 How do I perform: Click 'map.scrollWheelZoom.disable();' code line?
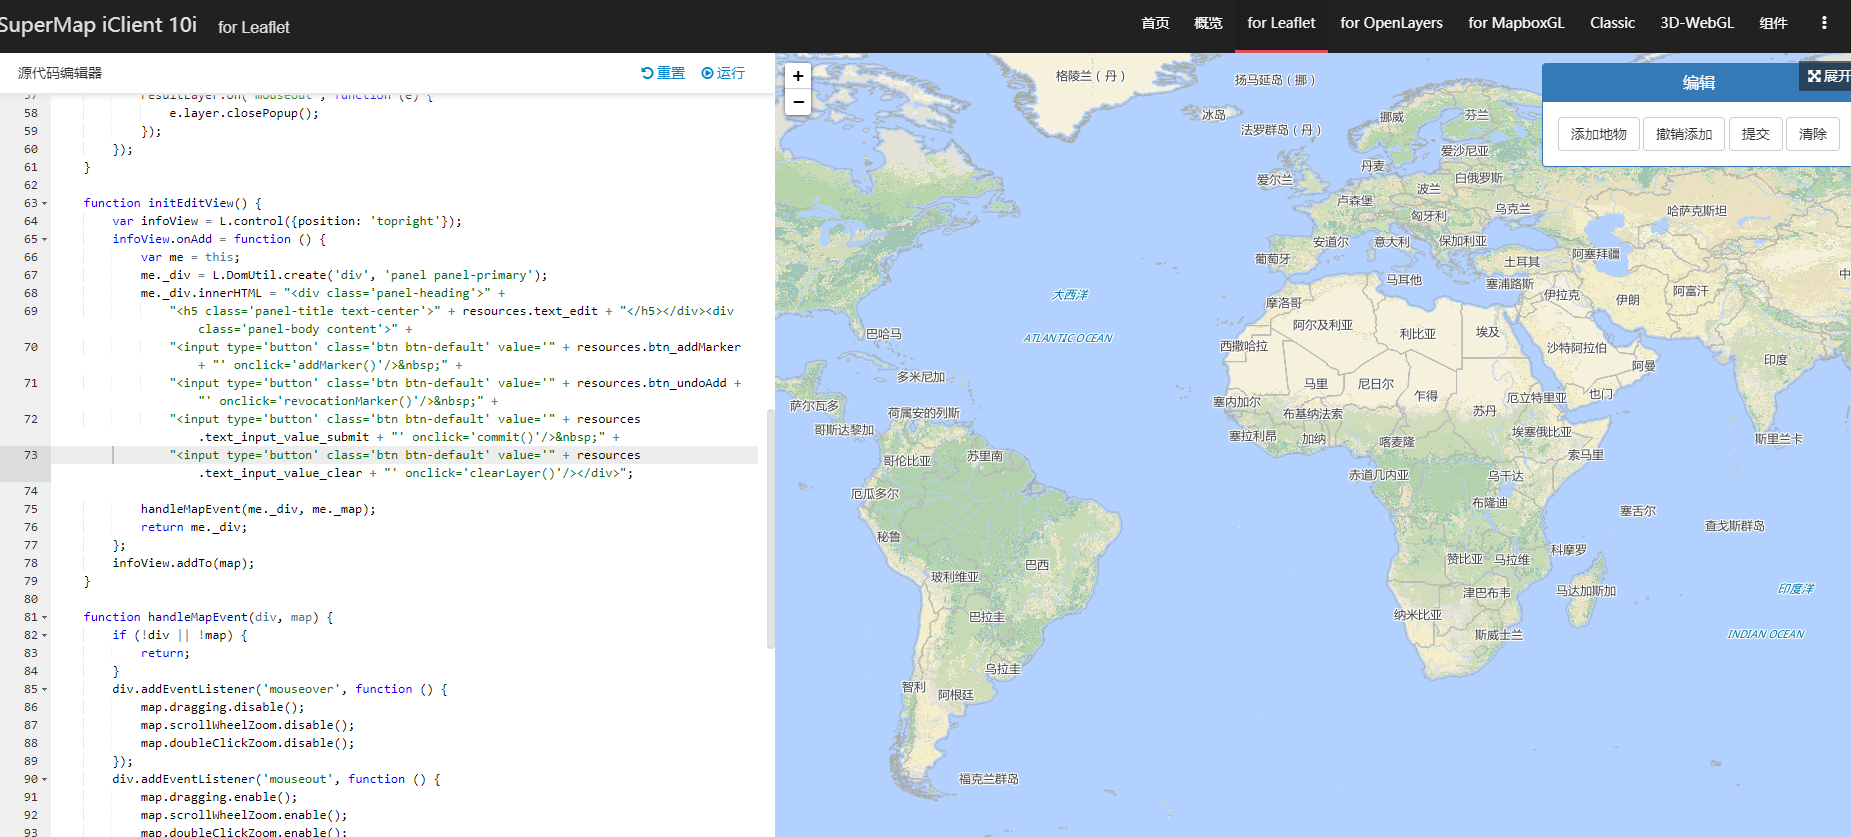247,725
